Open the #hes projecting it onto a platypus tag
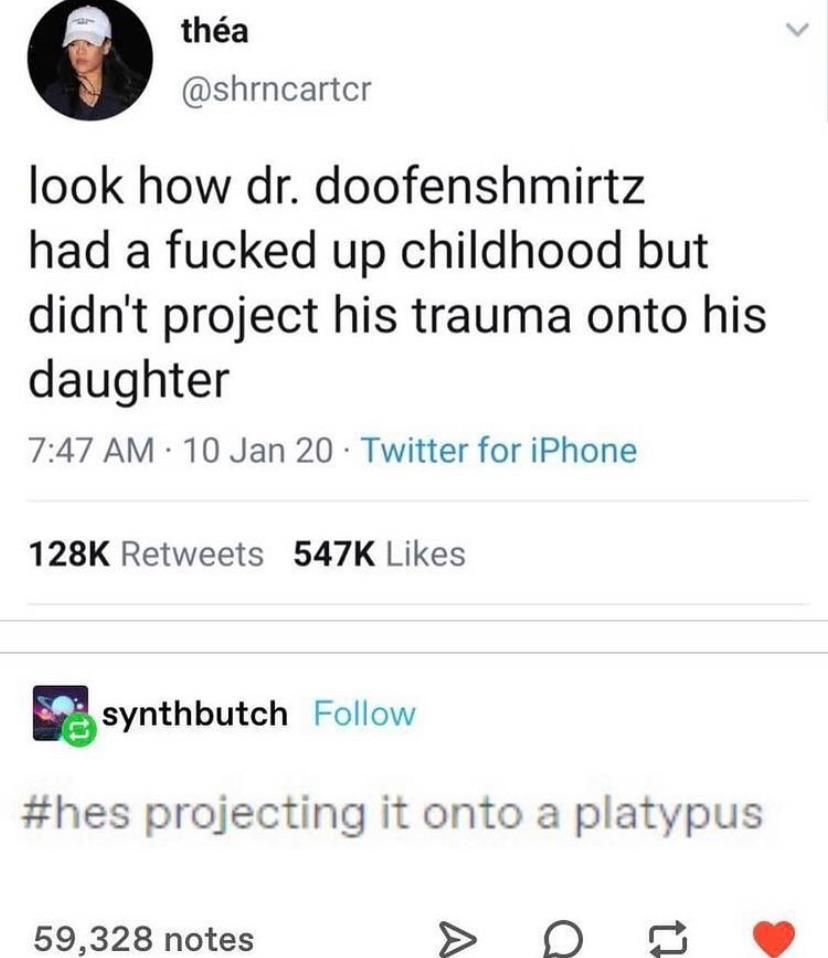The width and height of the screenshot is (828, 958). 392,814
